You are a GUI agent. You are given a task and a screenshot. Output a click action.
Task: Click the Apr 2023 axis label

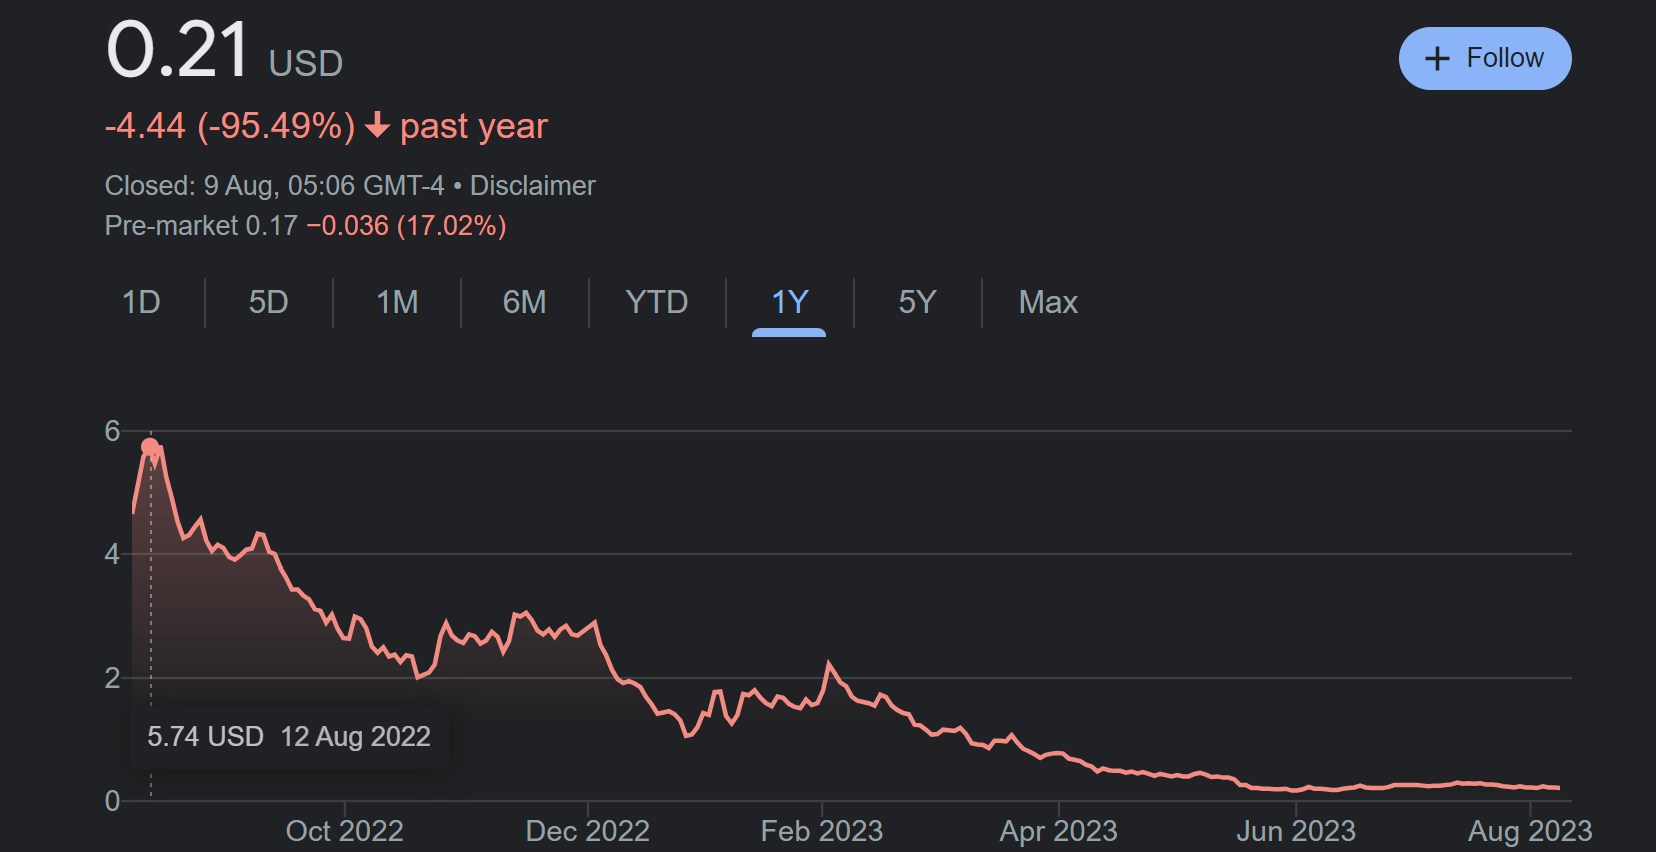click(x=1058, y=831)
